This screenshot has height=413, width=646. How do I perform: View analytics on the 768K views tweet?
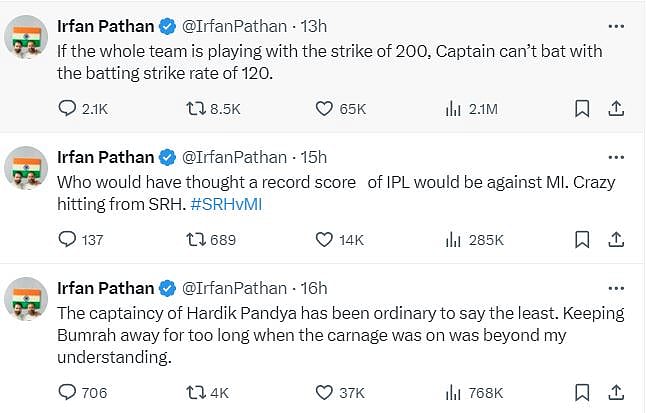[452, 392]
